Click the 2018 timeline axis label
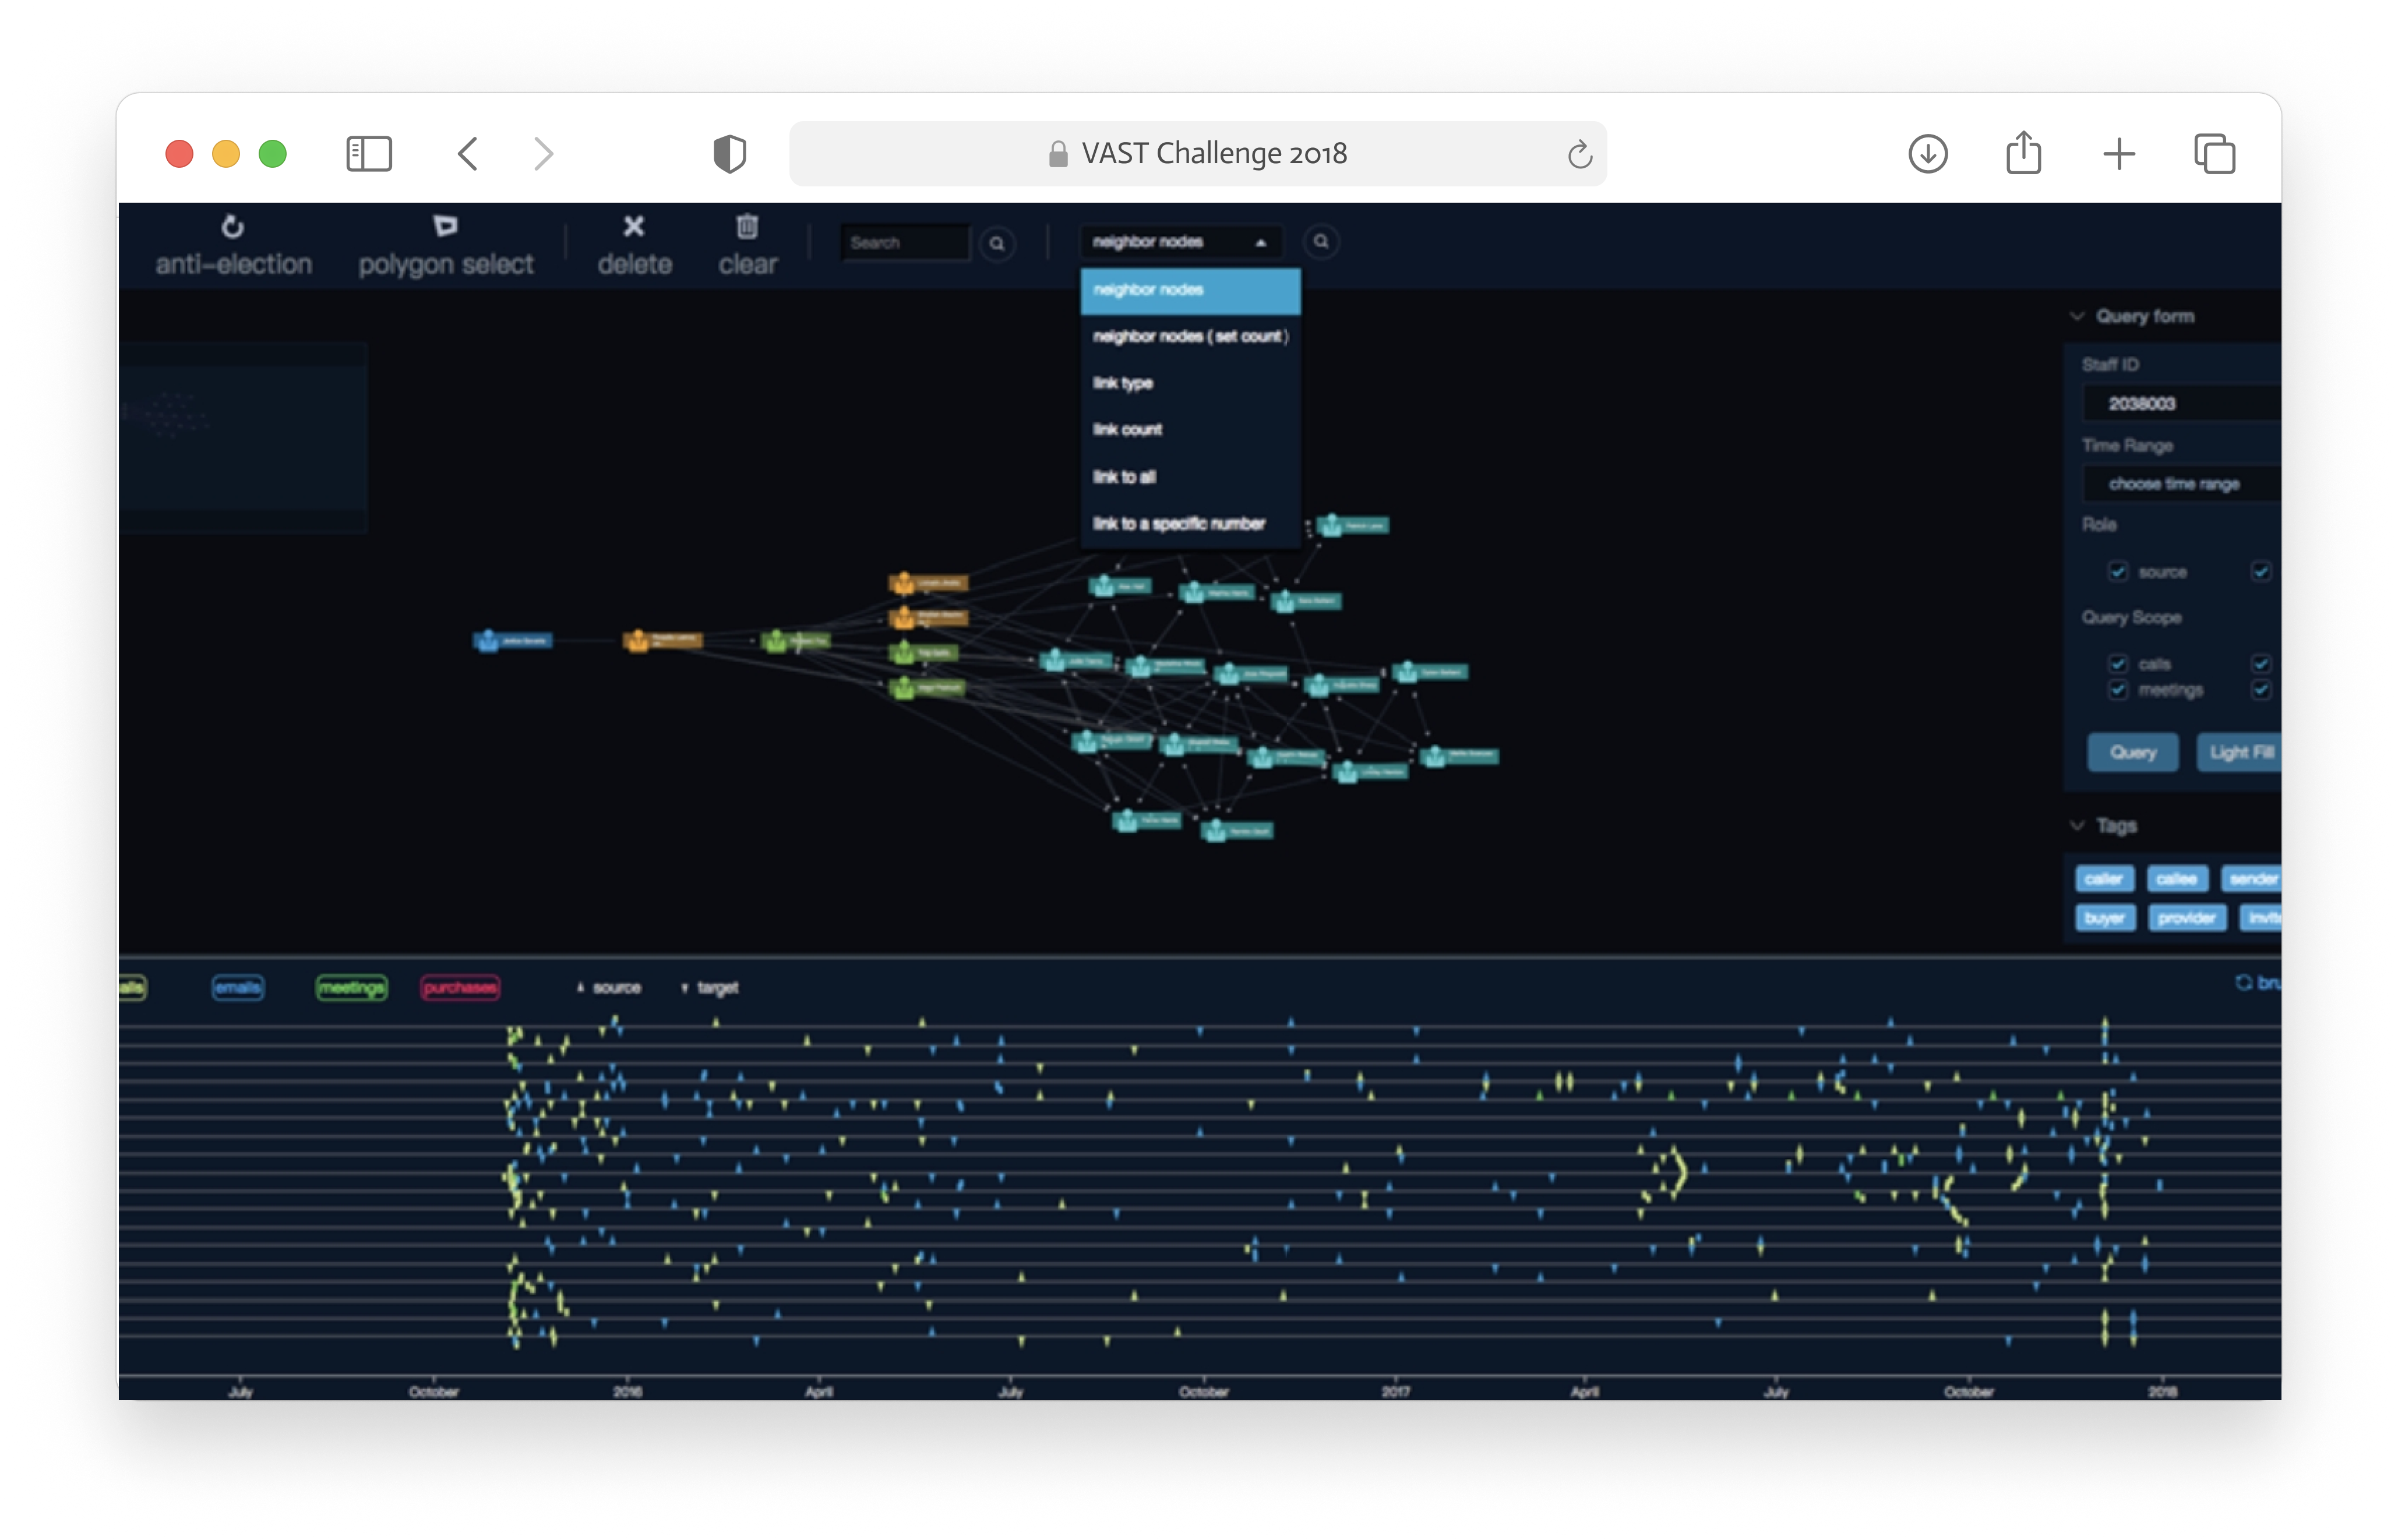The width and height of the screenshot is (2398, 1540). coord(2162,1392)
